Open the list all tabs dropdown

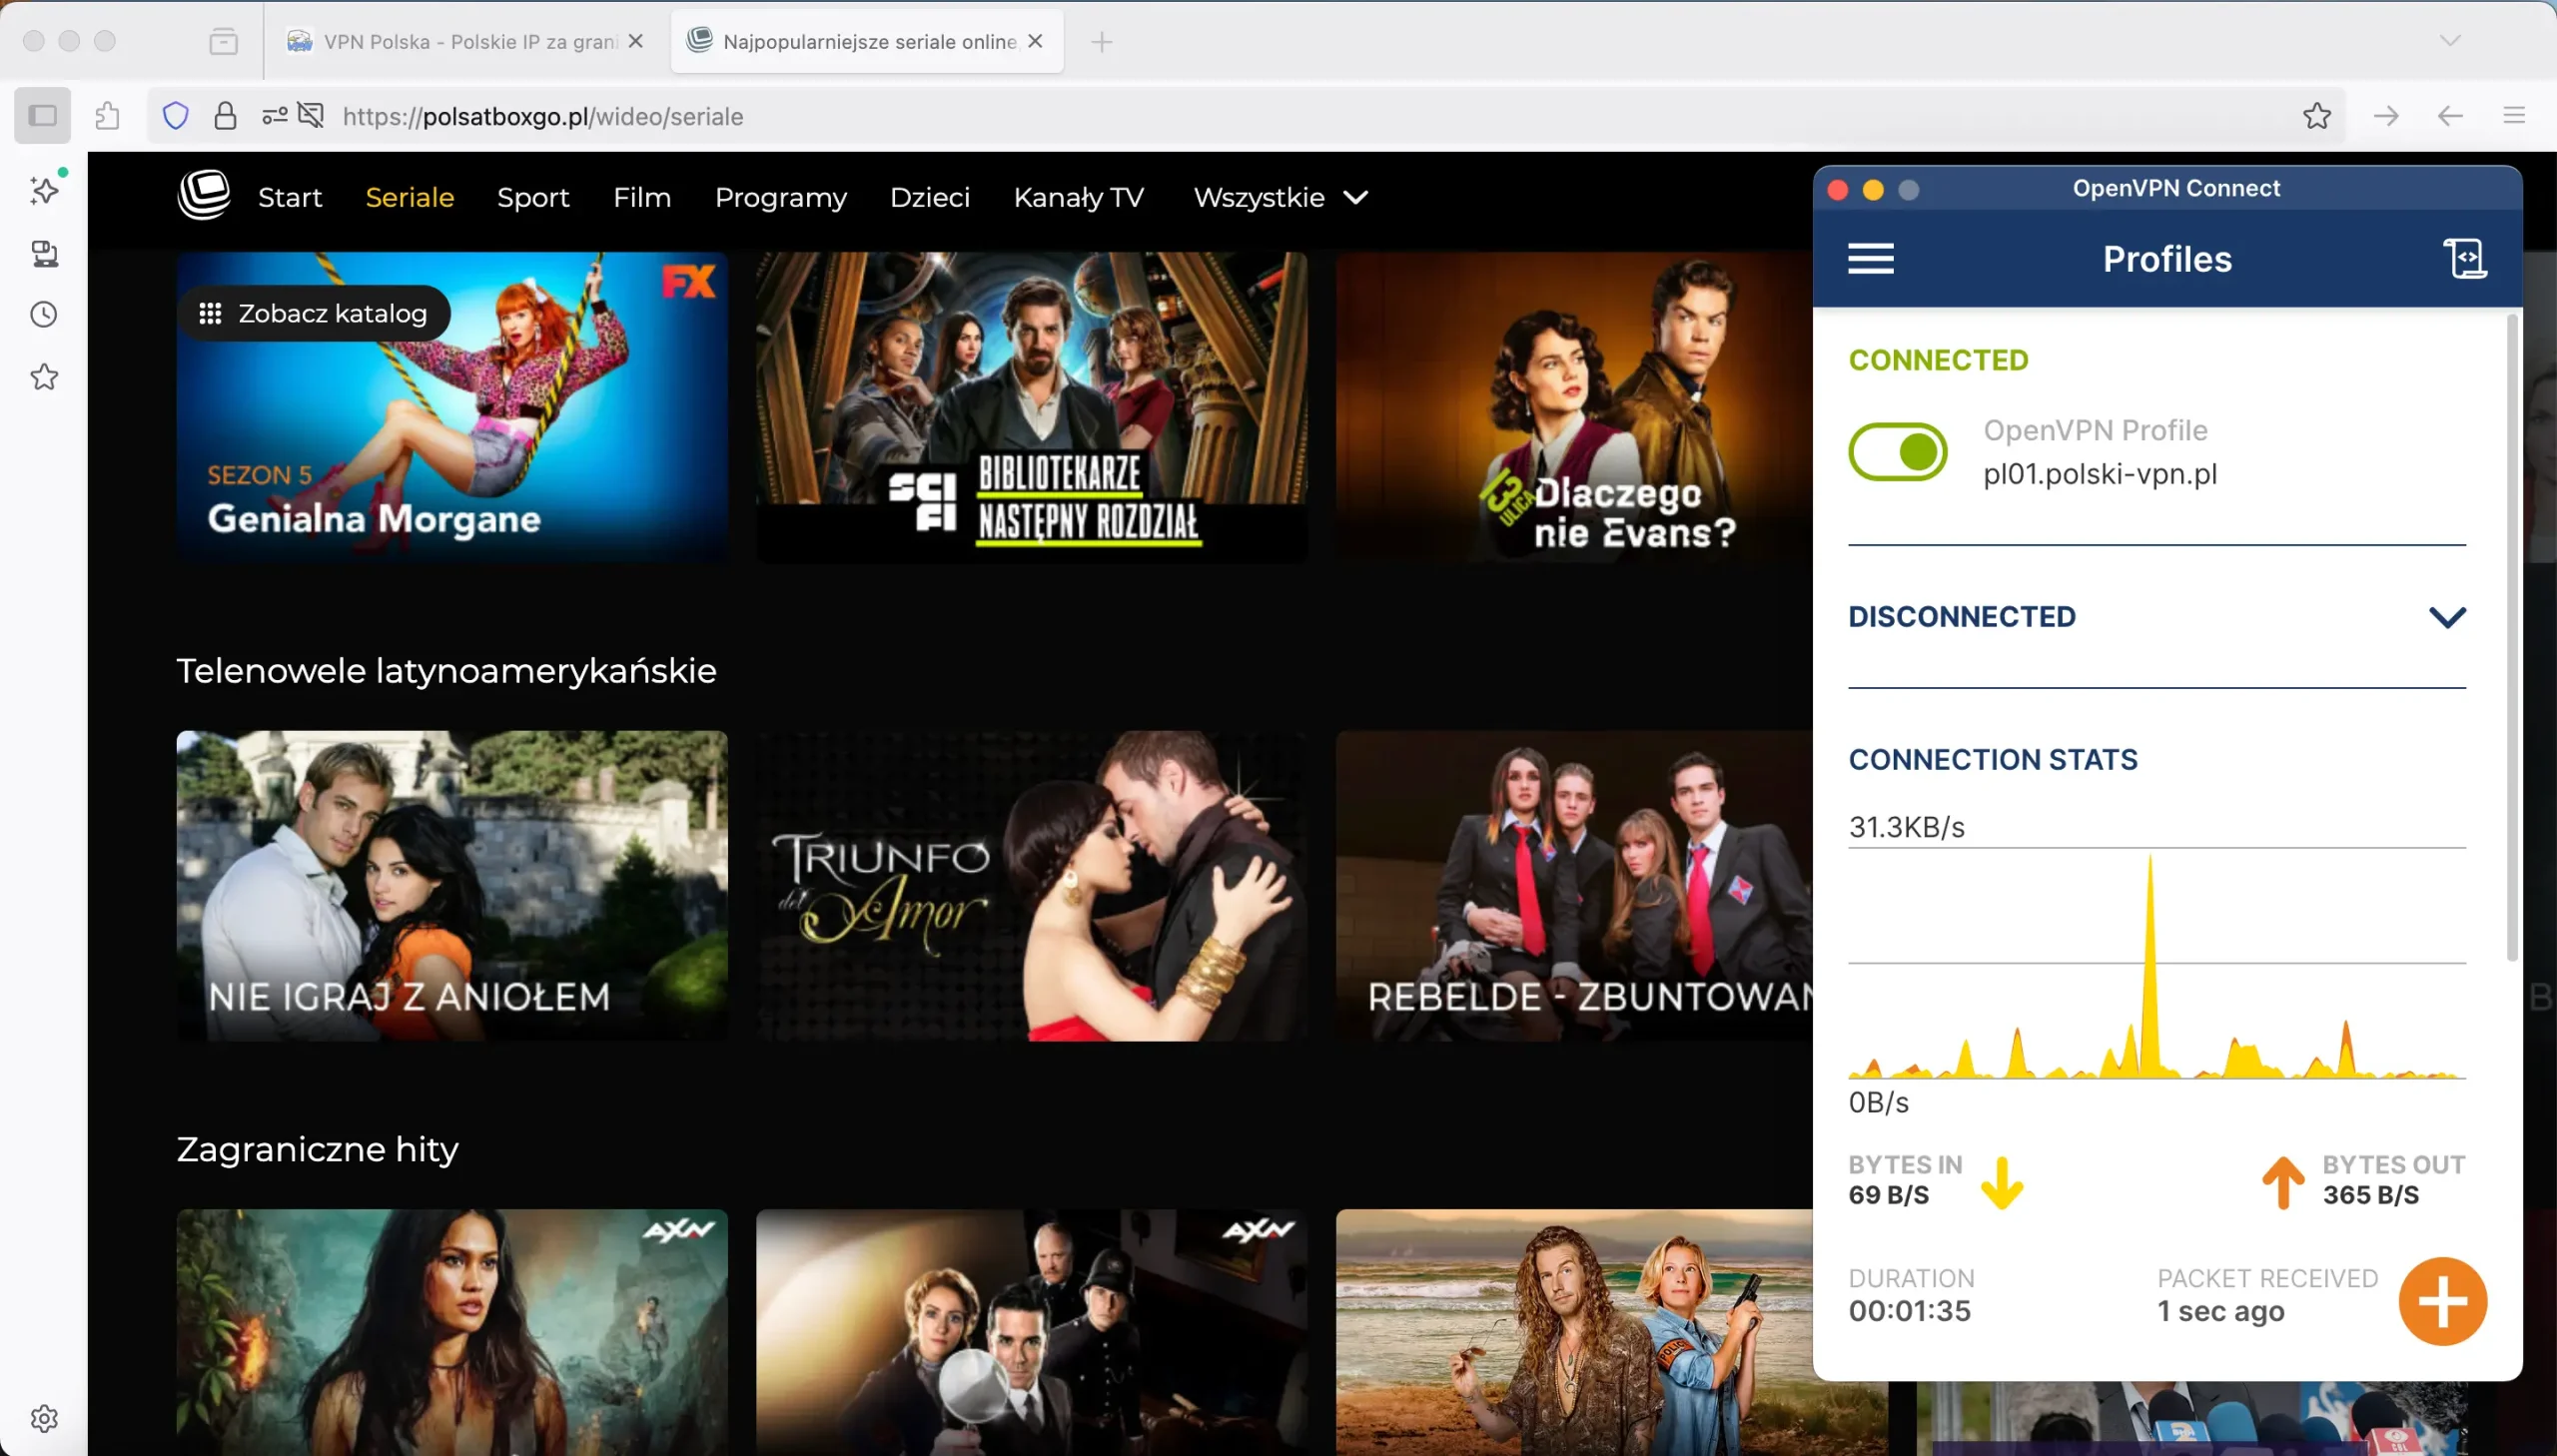pos(2449,41)
